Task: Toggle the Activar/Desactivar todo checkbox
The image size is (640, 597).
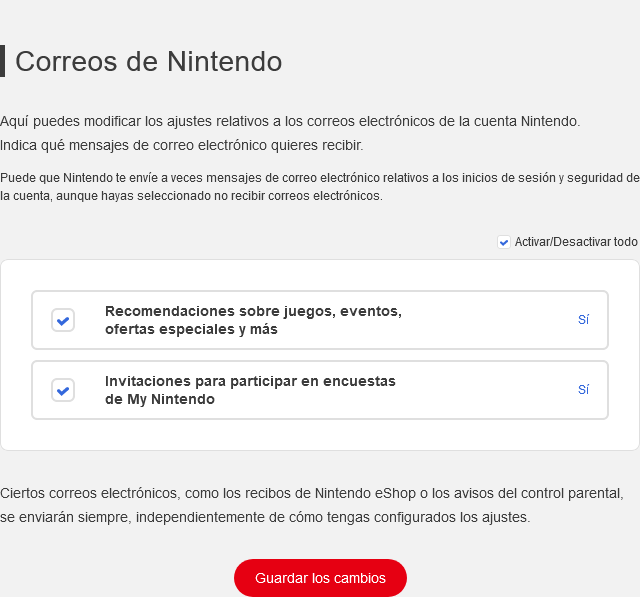Action: 504,242
